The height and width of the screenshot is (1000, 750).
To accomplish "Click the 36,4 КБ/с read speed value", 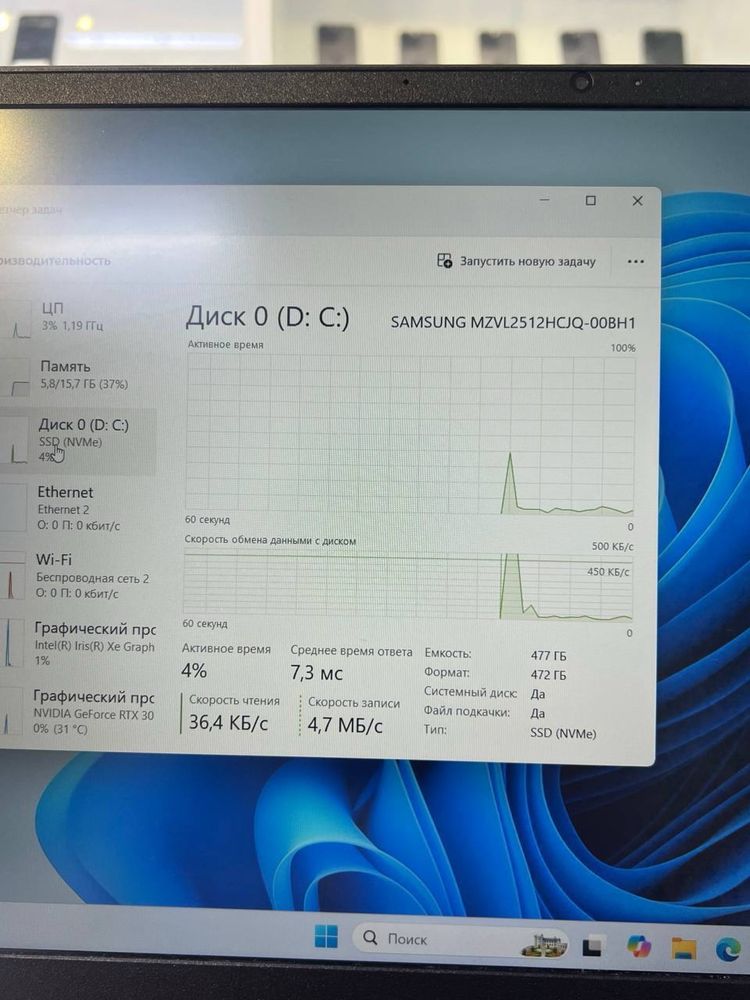I will [x=228, y=723].
